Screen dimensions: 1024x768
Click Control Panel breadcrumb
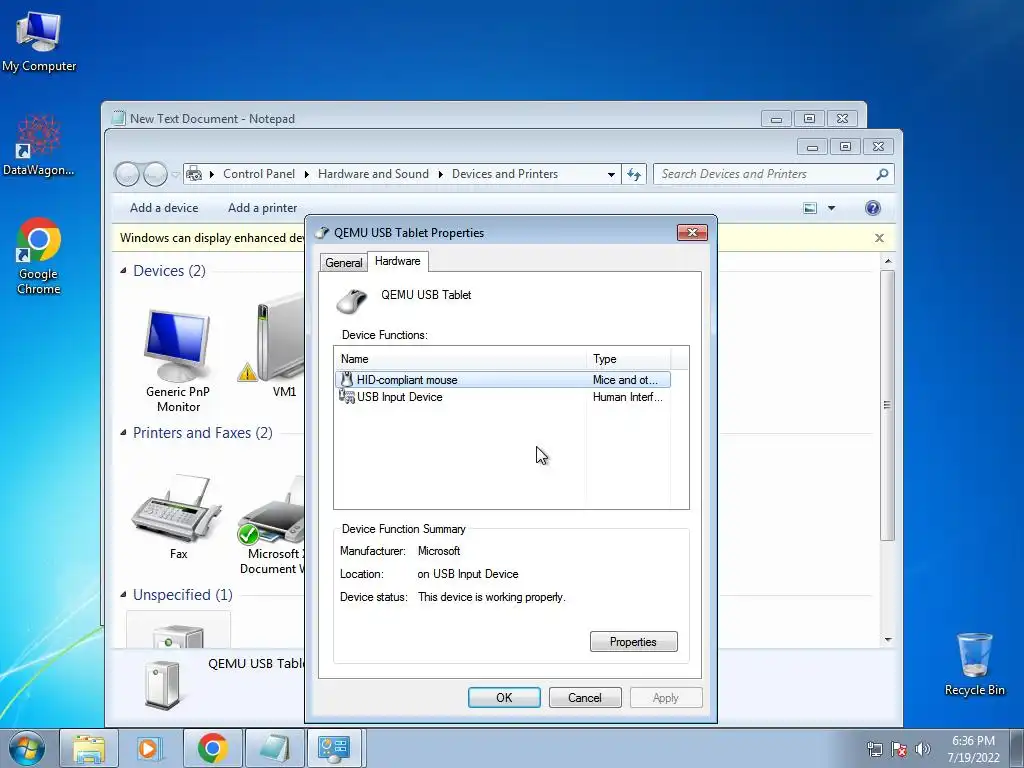pyautogui.click(x=259, y=174)
